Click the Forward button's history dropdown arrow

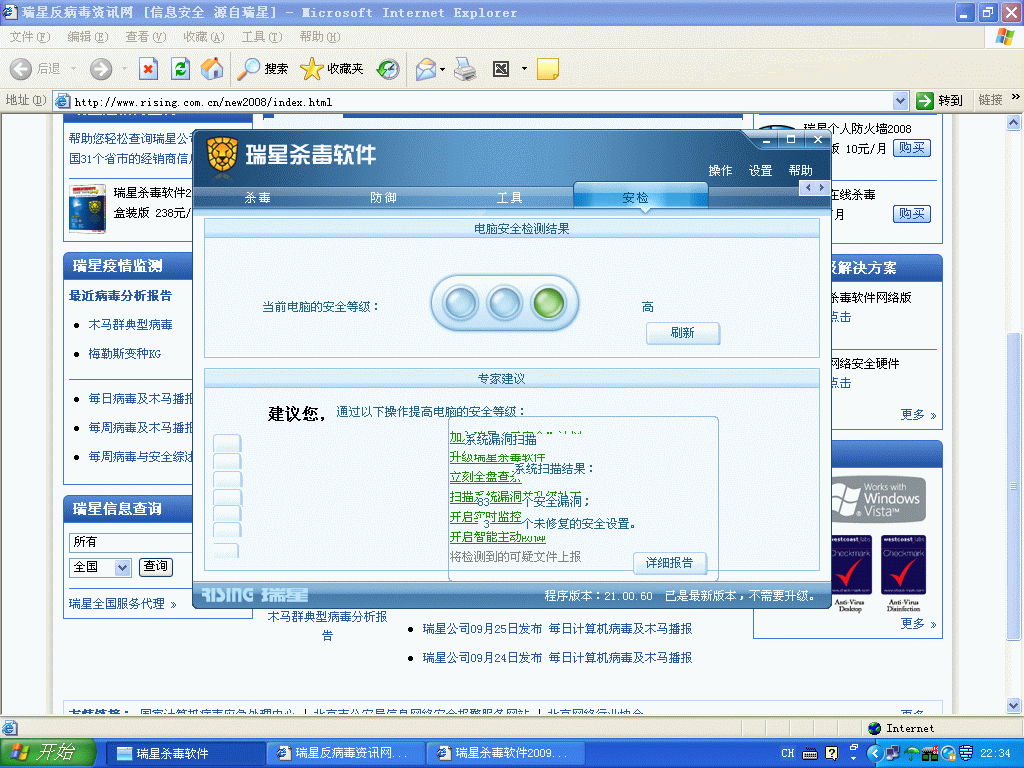tap(124, 69)
